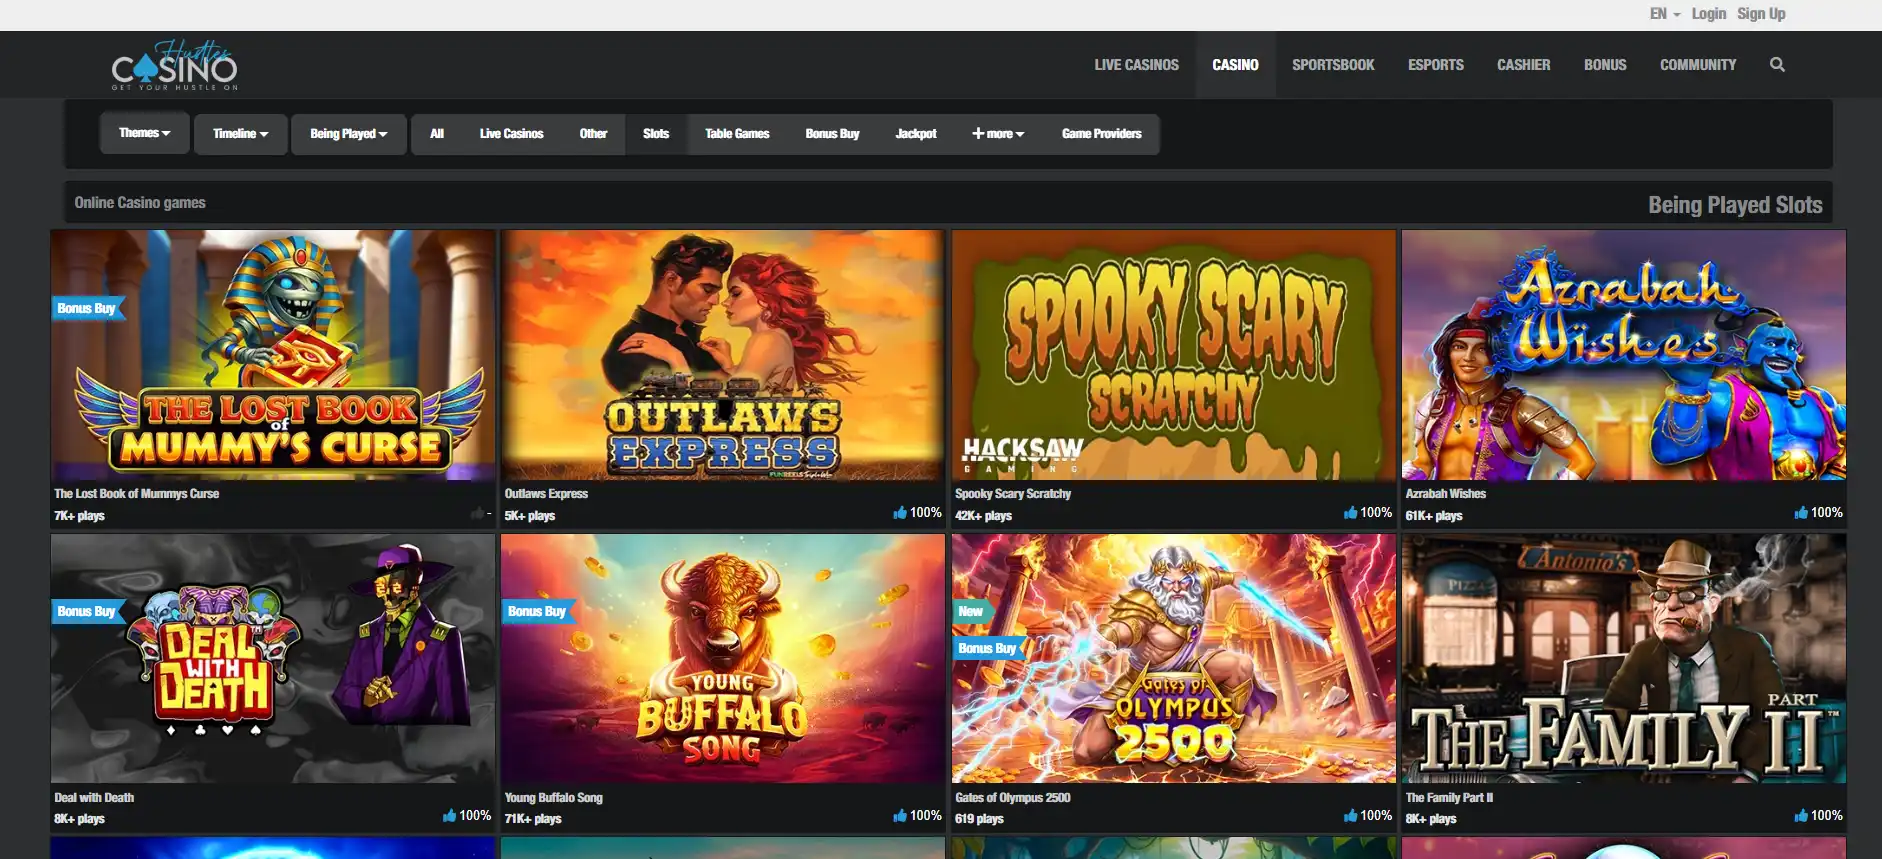Open Deal with Death title link

(94, 797)
